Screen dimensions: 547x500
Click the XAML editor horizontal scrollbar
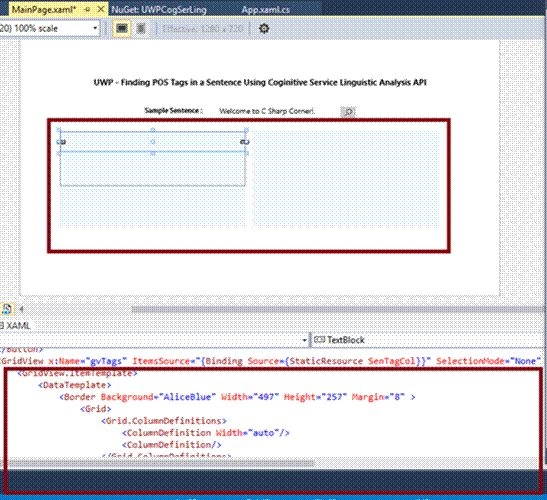click(x=160, y=463)
